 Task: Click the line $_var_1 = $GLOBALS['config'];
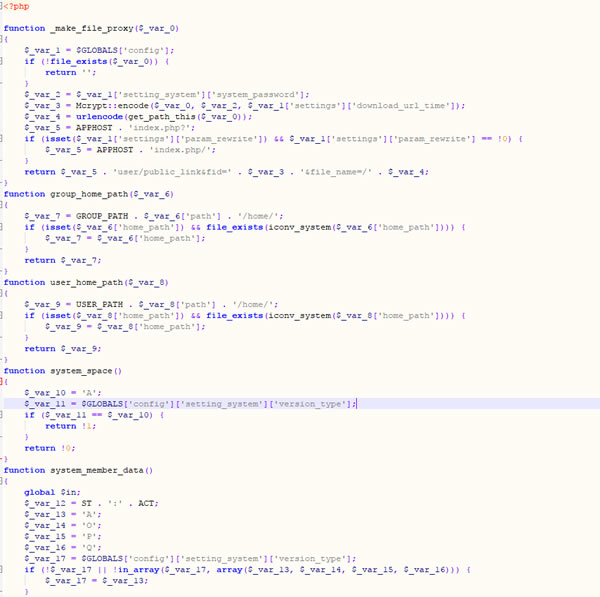[99, 51]
